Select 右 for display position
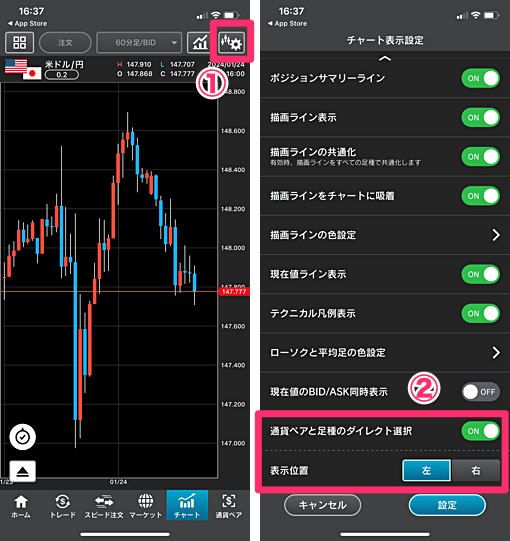510x541 pixels. [476, 470]
